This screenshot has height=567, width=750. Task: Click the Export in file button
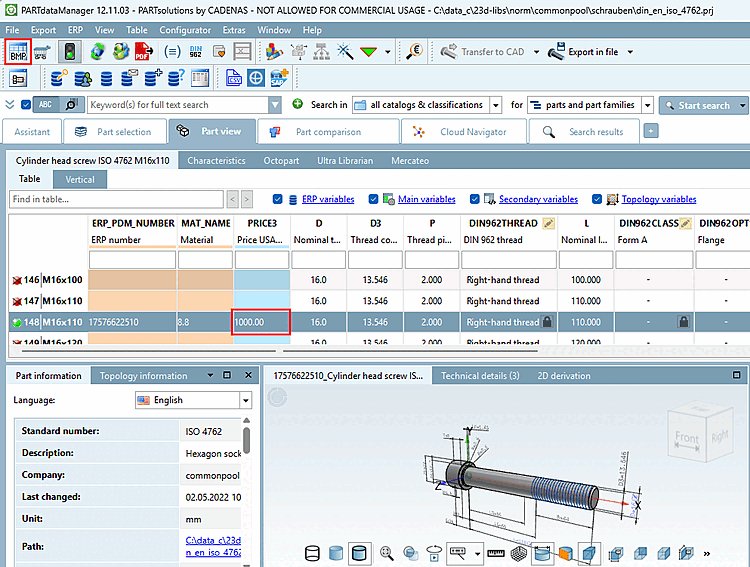583,52
